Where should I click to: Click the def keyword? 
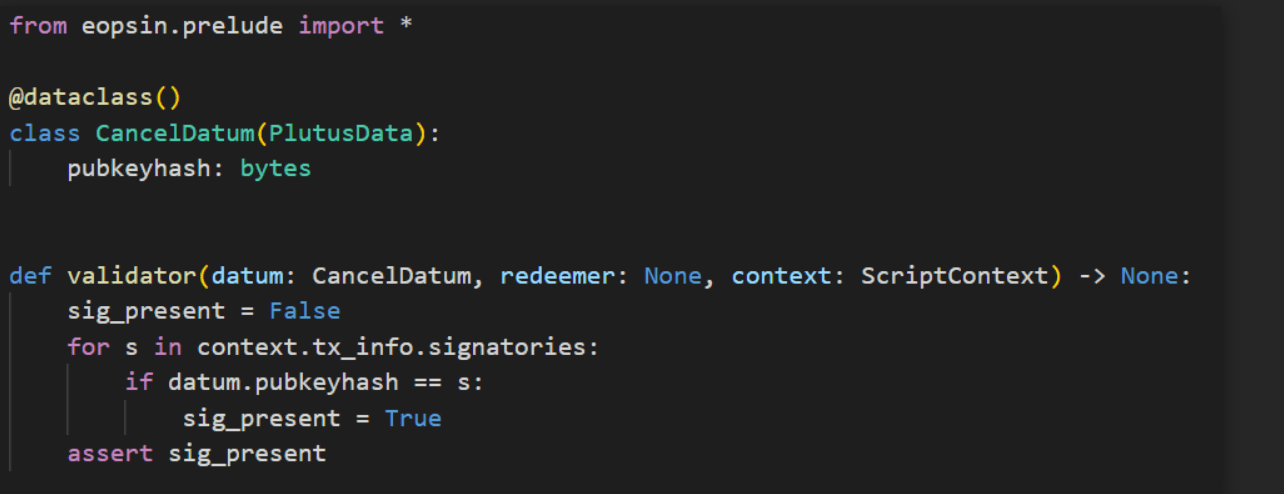[30, 275]
